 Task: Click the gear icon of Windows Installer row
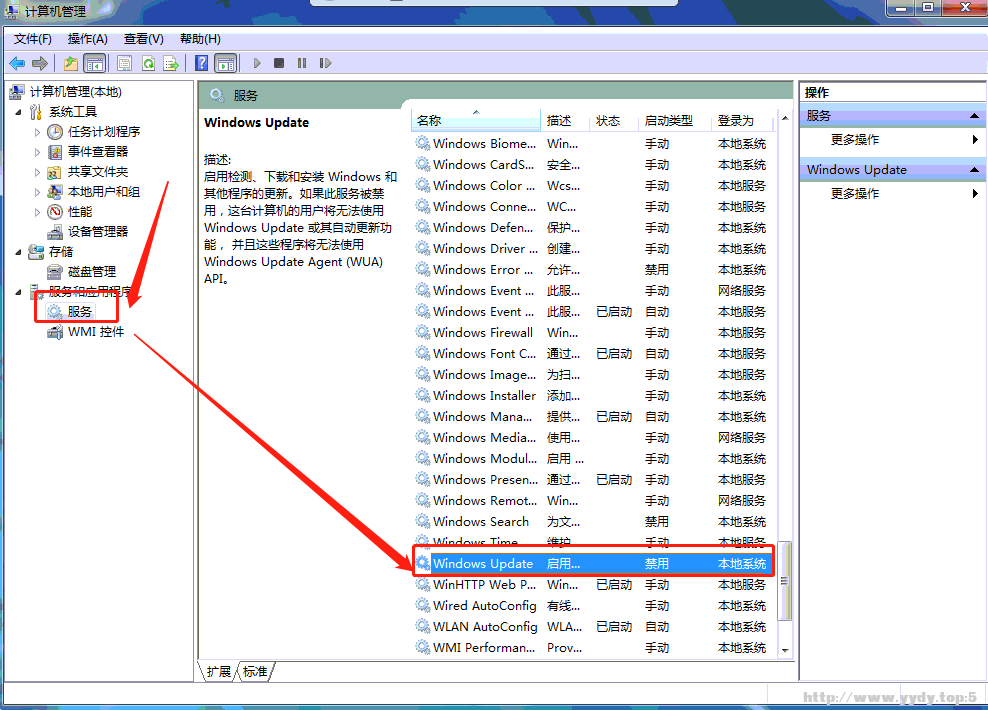[x=423, y=395]
